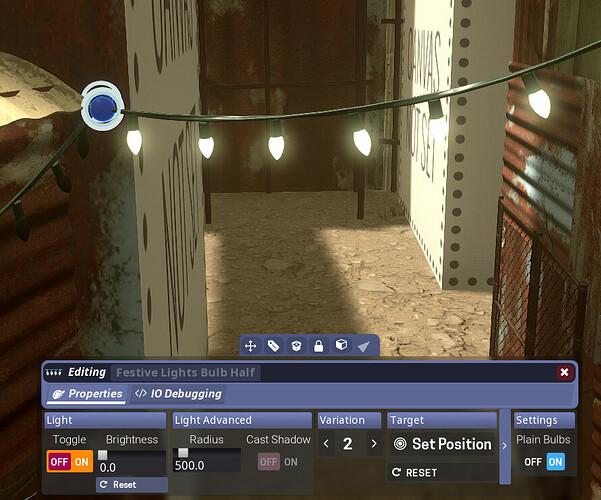Toggle the Plain Bulbs switch

[x=544, y=462]
